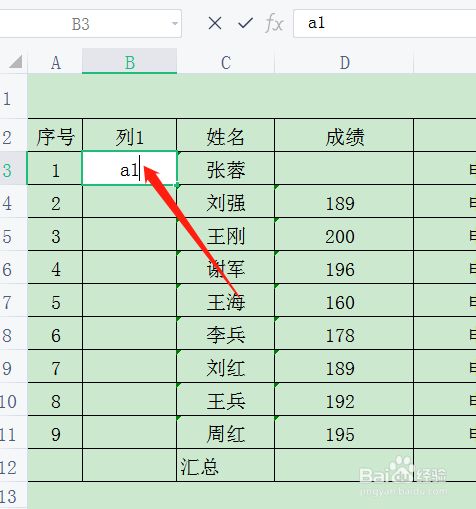Select column C header

(226, 62)
